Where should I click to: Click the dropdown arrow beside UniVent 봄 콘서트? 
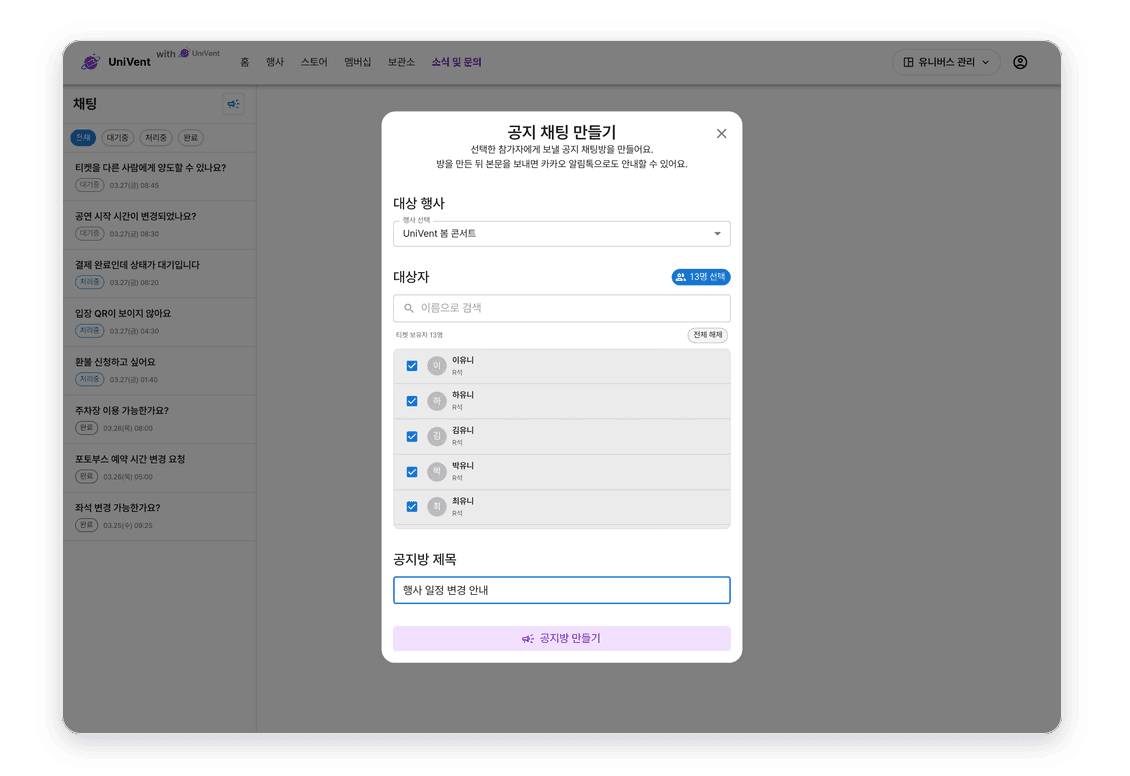click(717, 233)
